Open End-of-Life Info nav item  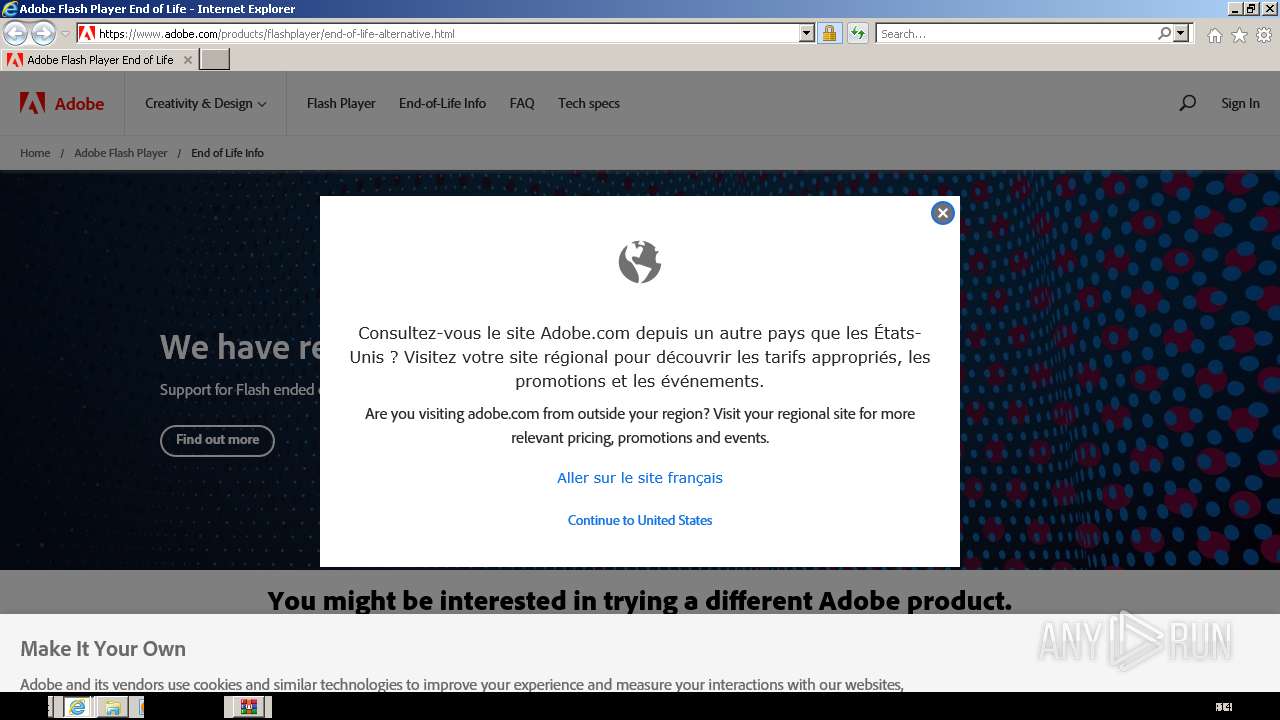pos(442,103)
